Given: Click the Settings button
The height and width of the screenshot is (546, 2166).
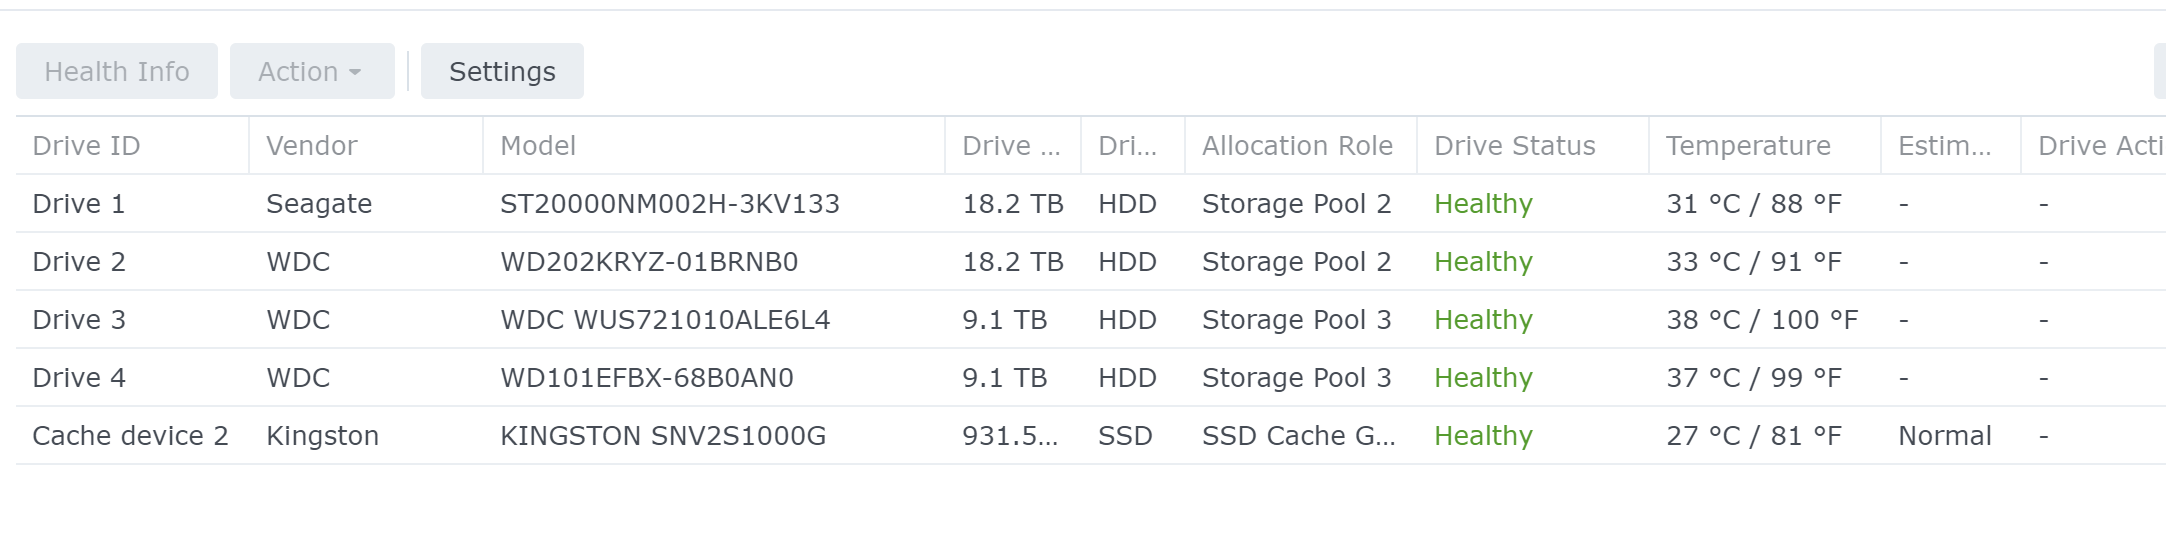Looking at the screenshot, I should point(502,71).
